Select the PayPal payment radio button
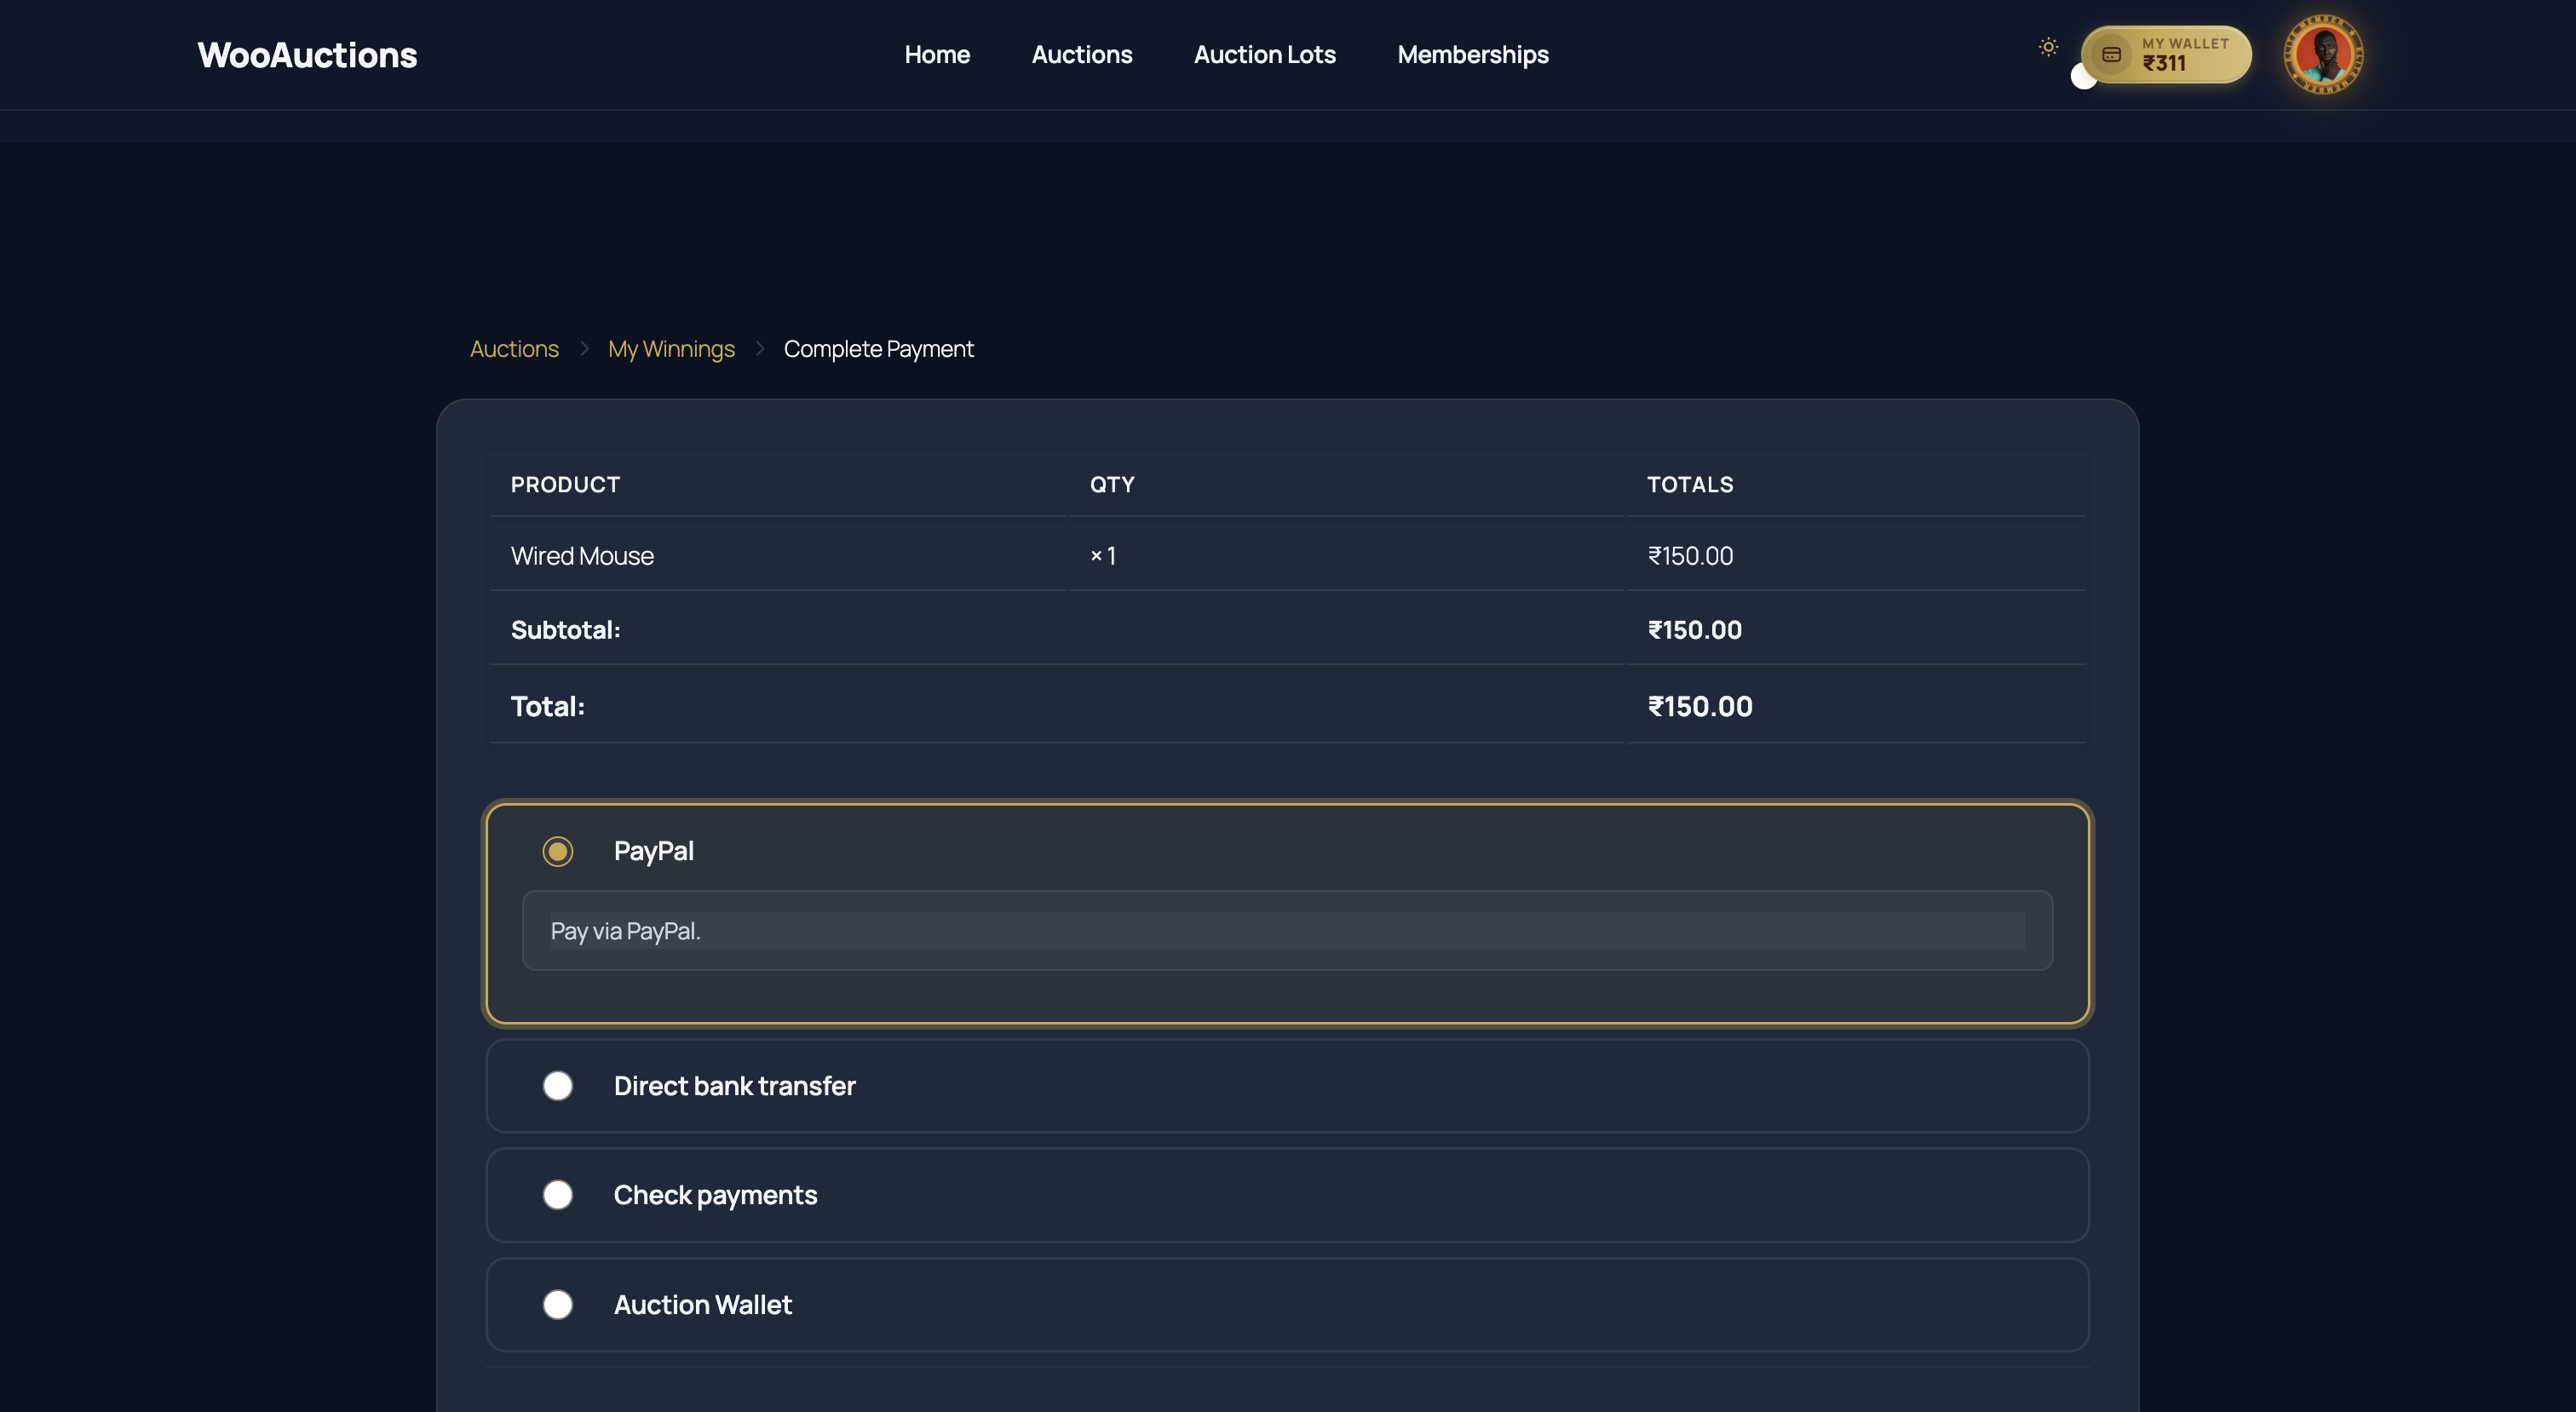This screenshot has height=1412, width=2576. (x=557, y=851)
